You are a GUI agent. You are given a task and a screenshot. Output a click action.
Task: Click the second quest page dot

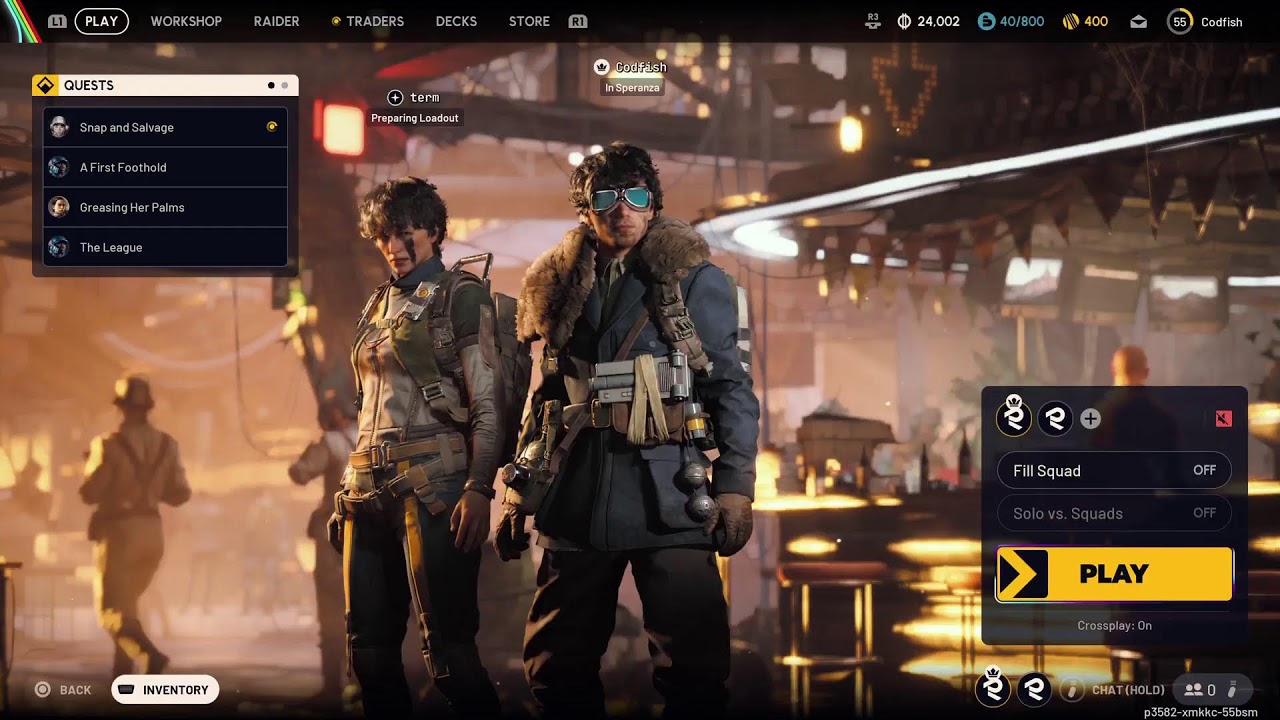[x=285, y=85]
